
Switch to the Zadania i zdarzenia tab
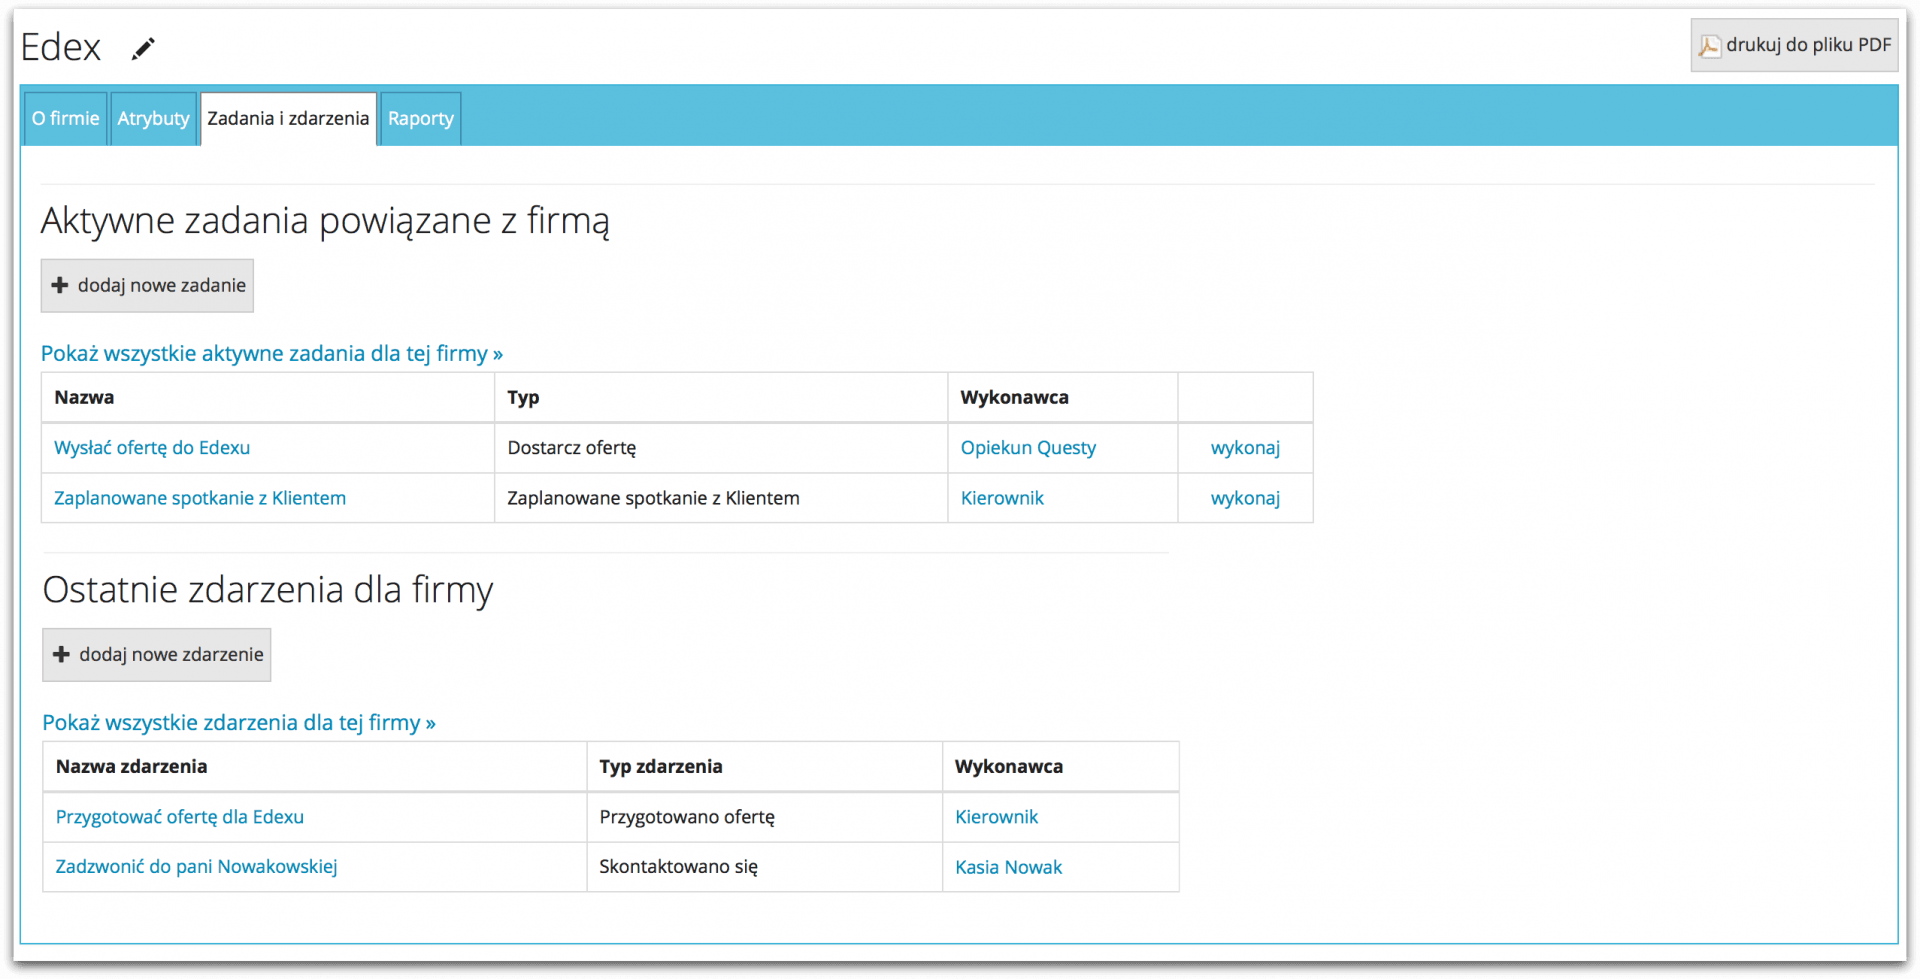[287, 117]
